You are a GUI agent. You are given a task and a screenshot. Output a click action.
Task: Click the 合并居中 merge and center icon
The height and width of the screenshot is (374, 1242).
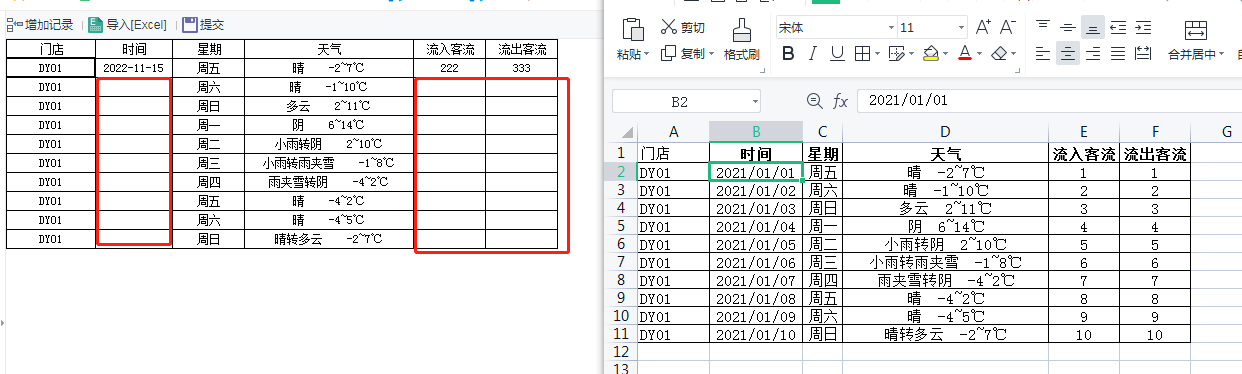[1196, 30]
